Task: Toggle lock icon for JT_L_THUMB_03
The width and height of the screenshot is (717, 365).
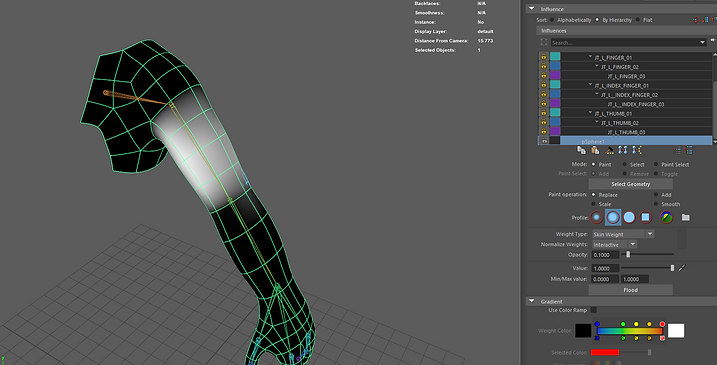Action: [544, 132]
